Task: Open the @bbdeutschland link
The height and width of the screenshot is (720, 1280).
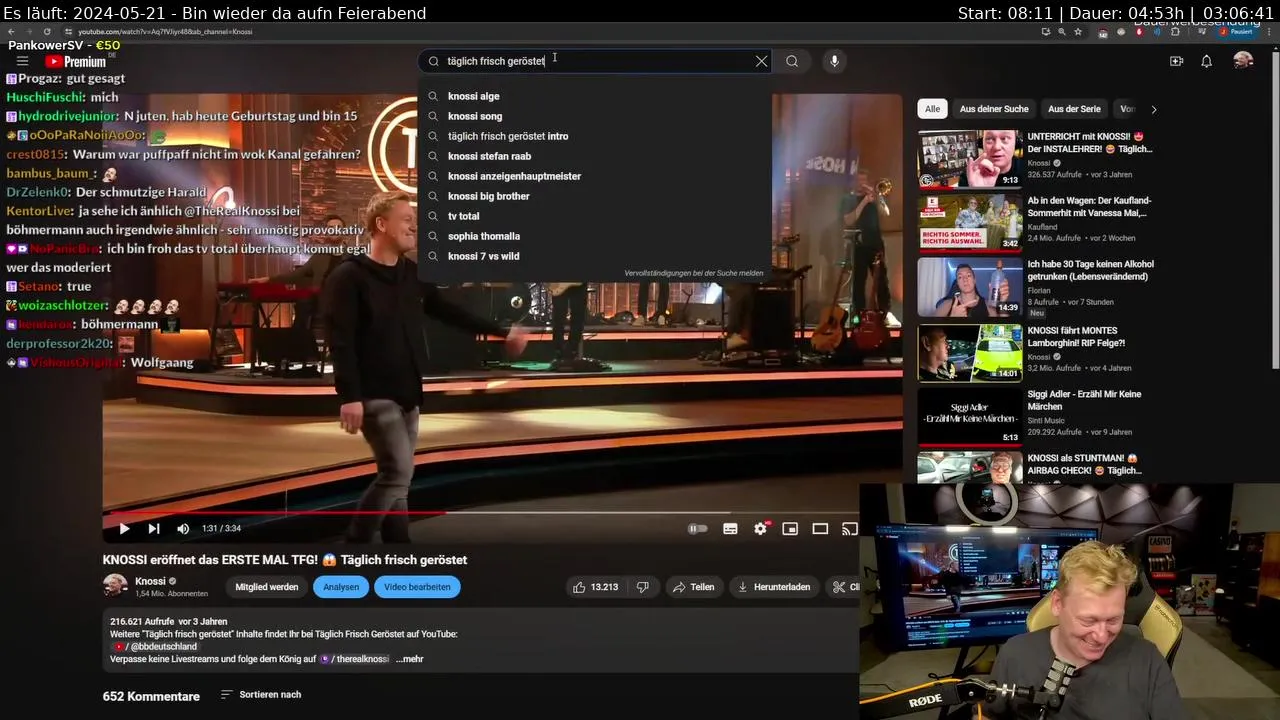Action: tap(158, 647)
